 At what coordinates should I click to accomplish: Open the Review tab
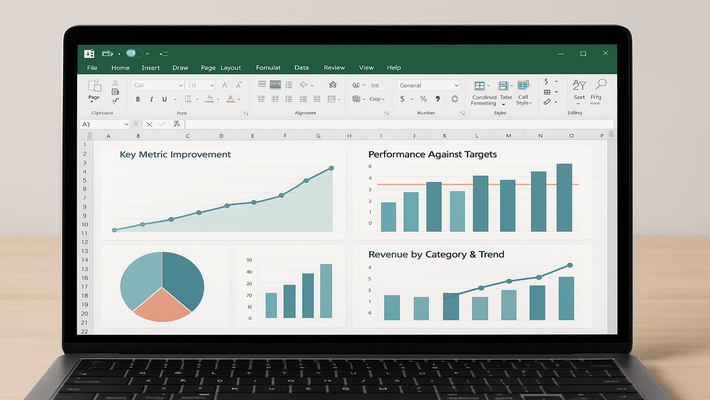pos(334,67)
